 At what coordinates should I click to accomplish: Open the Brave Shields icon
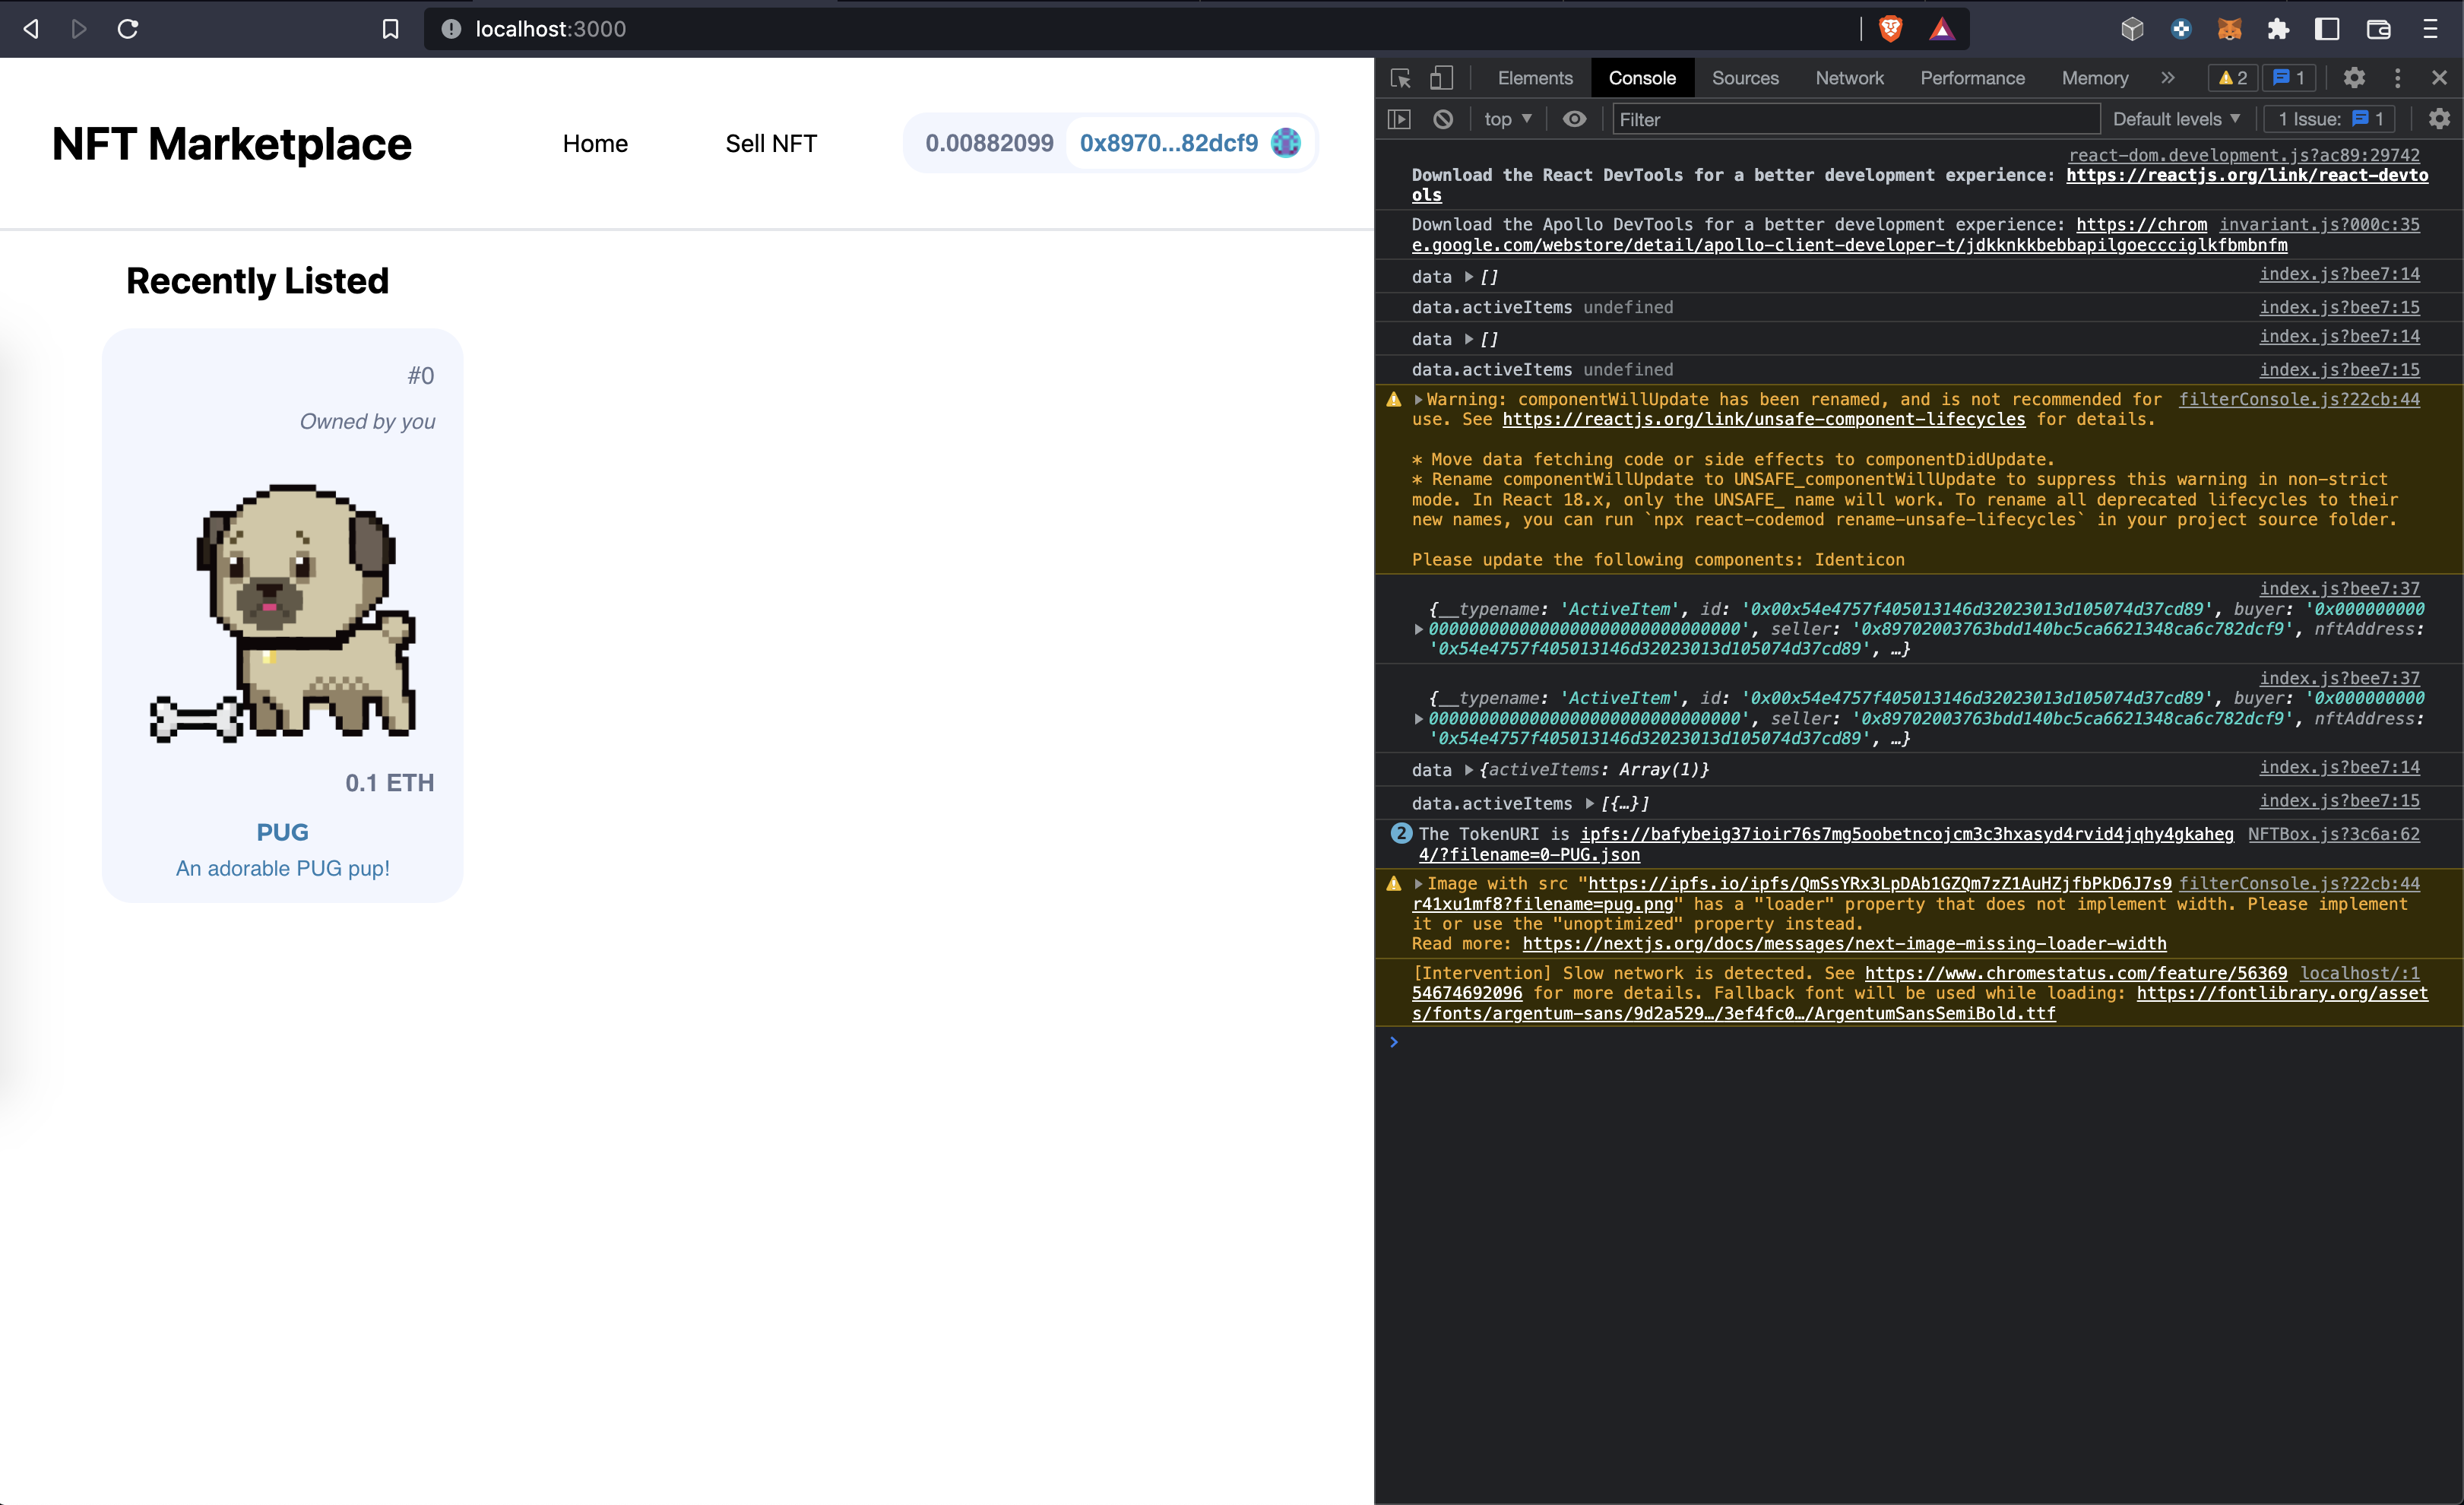[1890, 29]
